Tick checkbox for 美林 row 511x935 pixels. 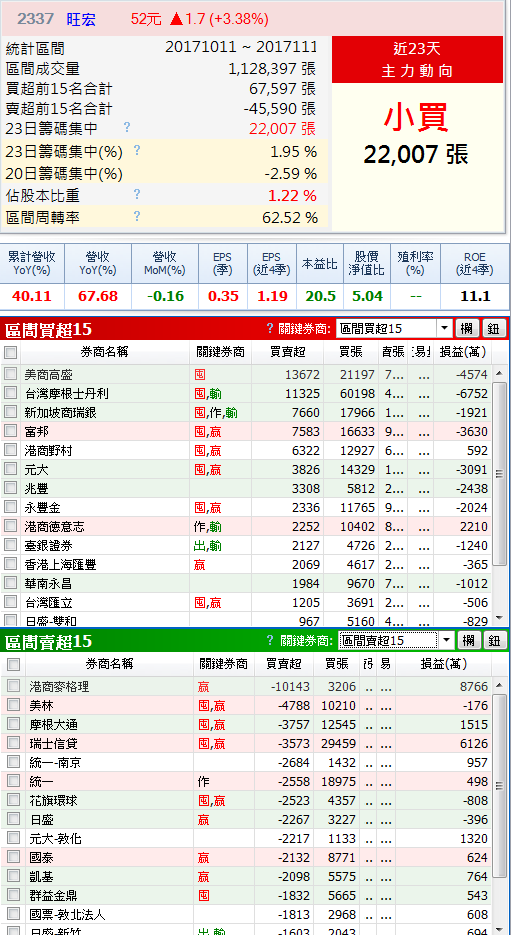point(13,705)
